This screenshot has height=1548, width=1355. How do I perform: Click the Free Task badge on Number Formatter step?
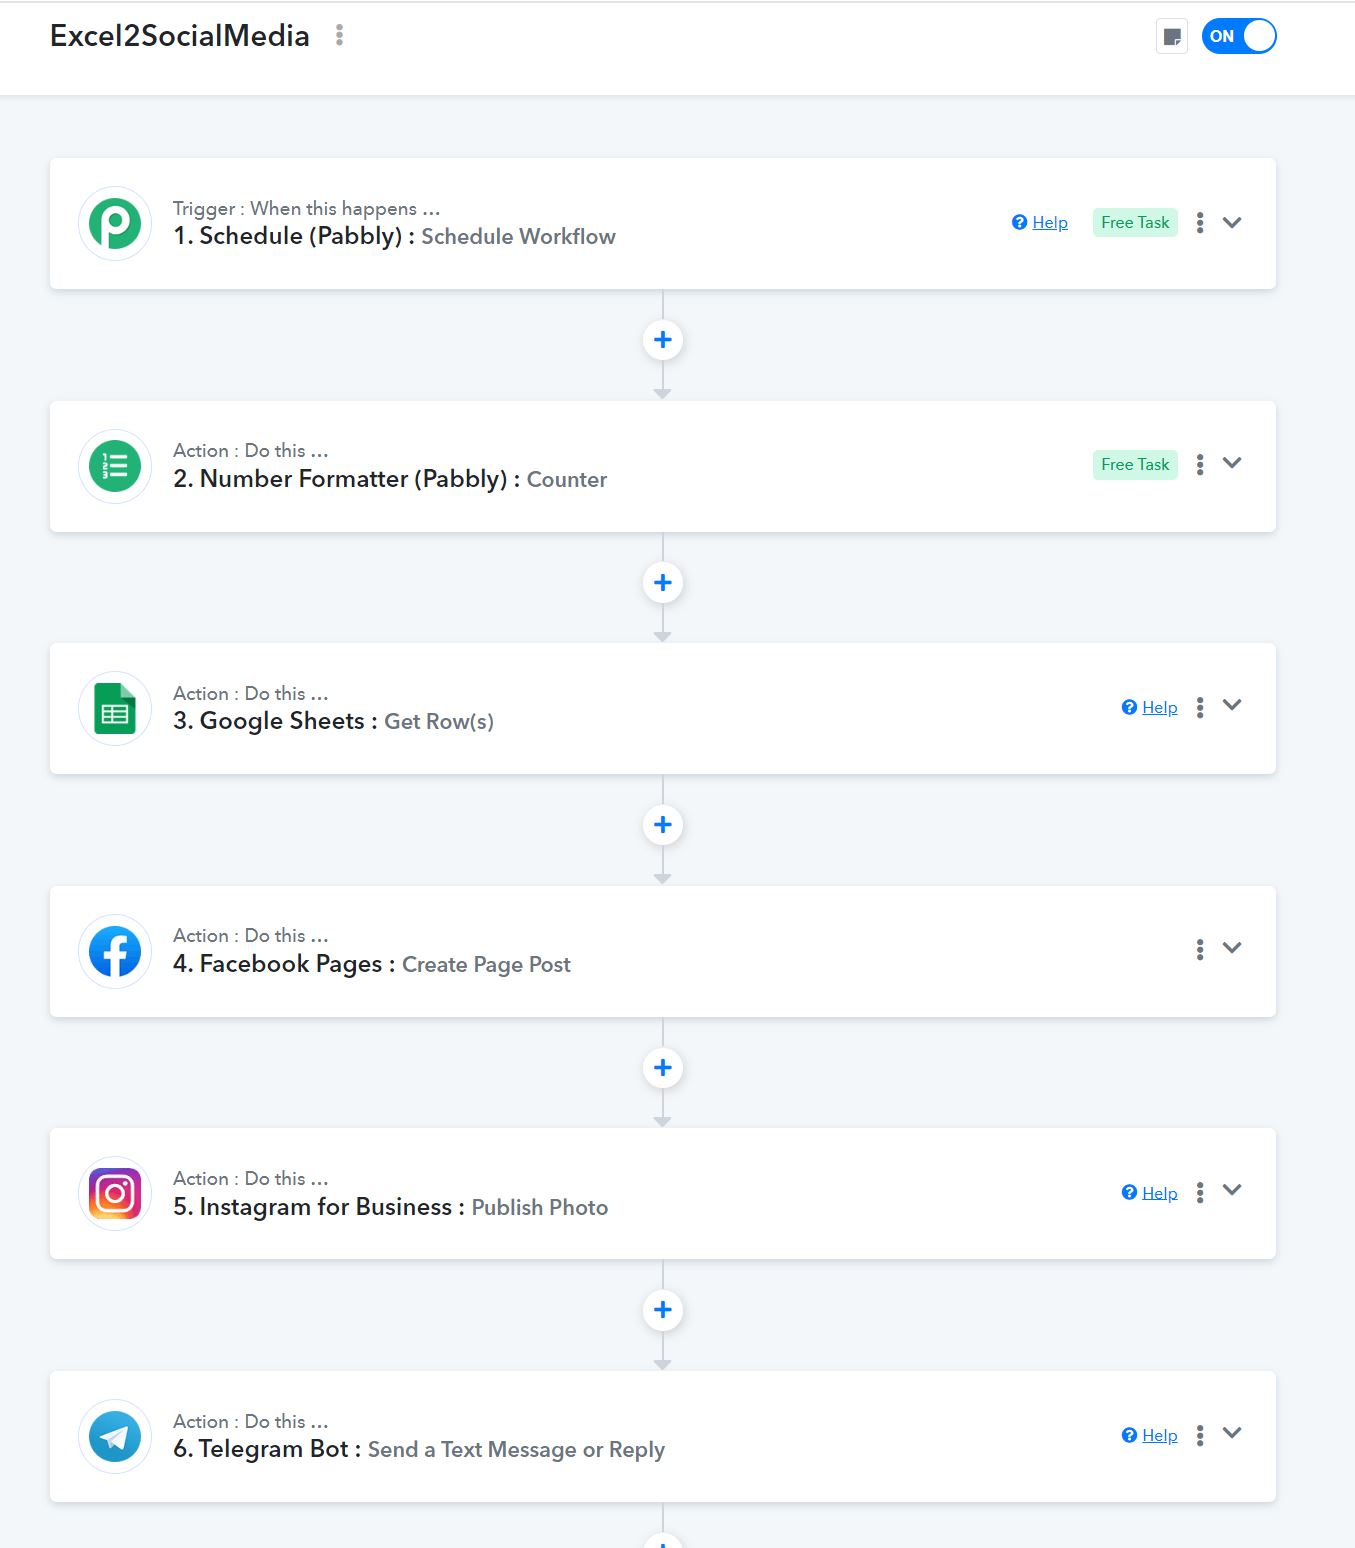(x=1135, y=464)
